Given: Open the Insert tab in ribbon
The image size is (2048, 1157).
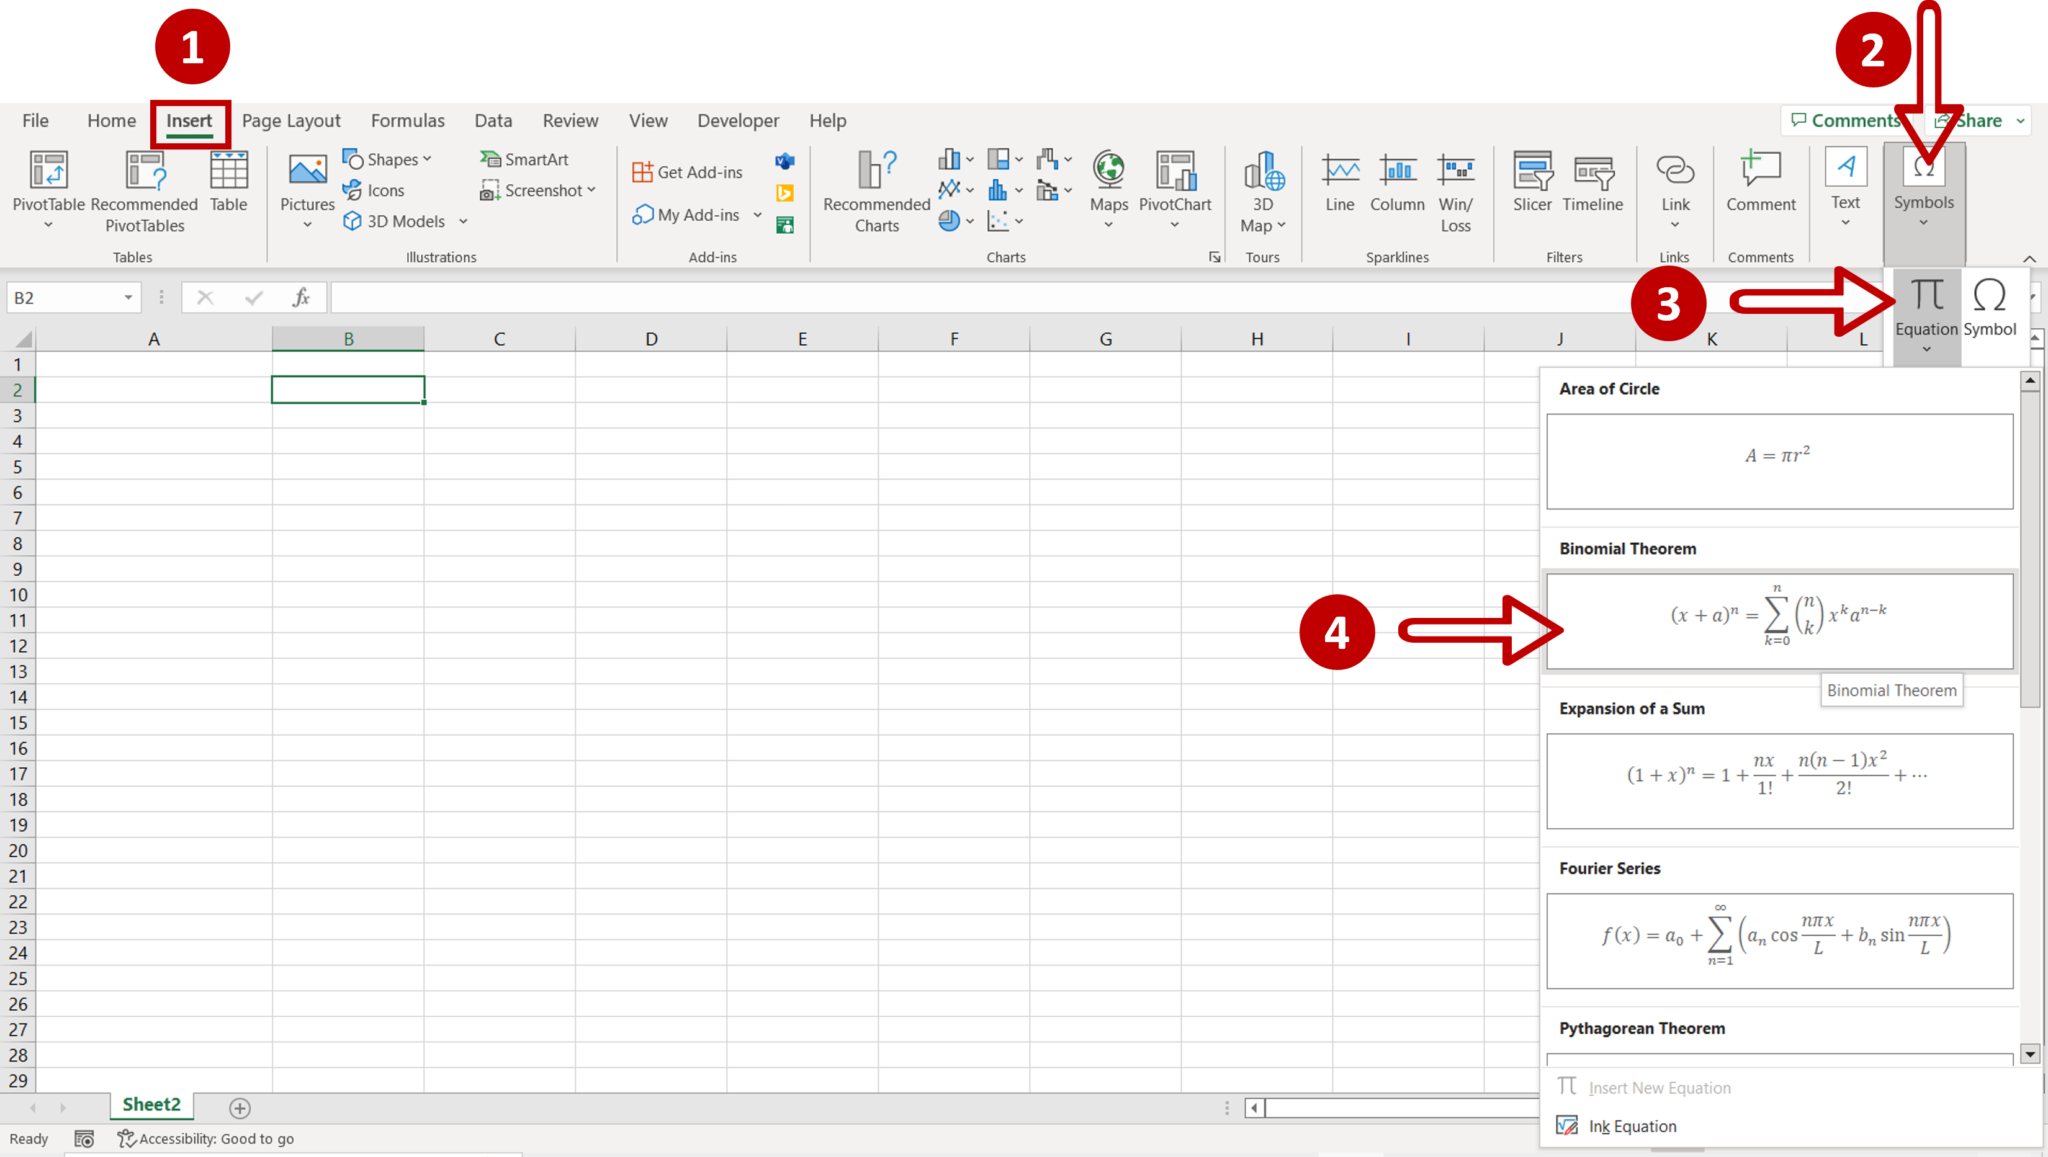Looking at the screenshot, I should (x=188, y=119).
